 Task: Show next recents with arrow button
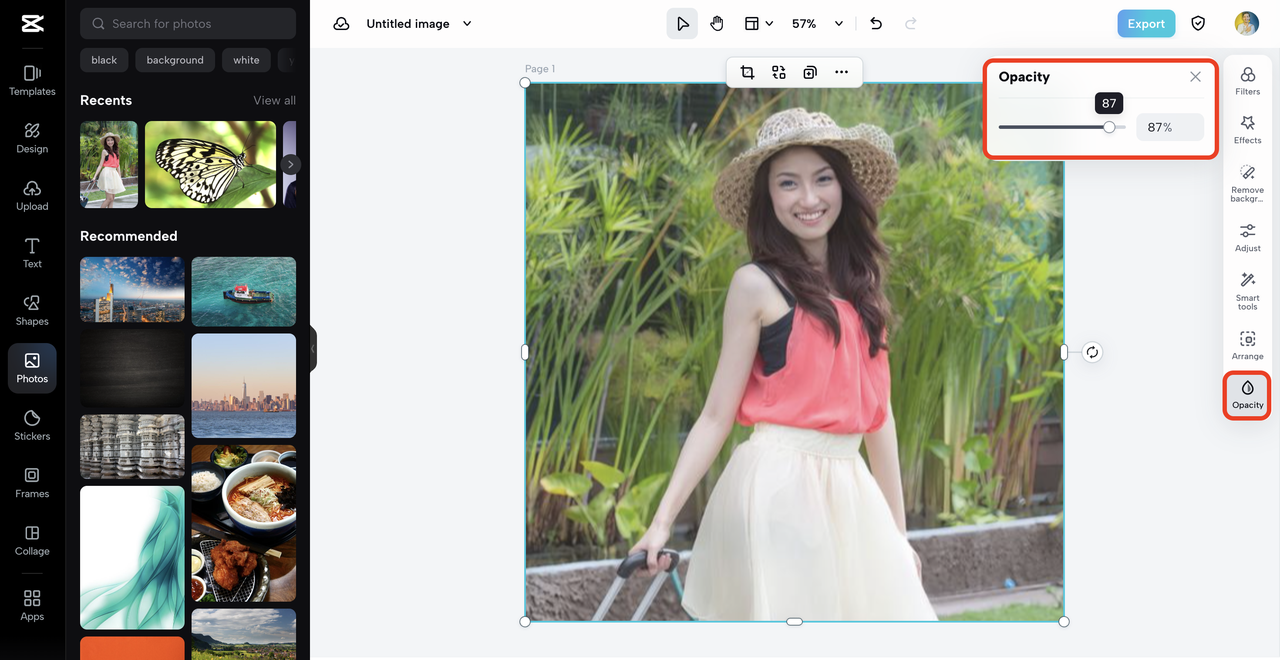[x=290, y=165]
